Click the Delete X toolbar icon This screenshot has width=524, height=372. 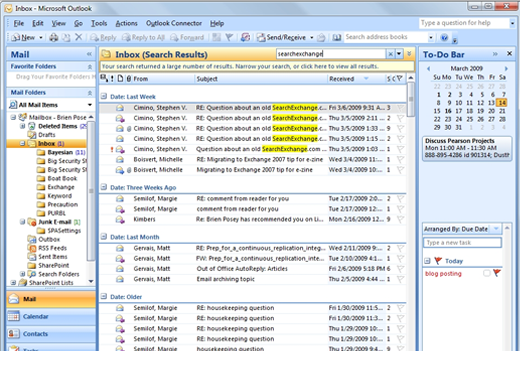79,37
